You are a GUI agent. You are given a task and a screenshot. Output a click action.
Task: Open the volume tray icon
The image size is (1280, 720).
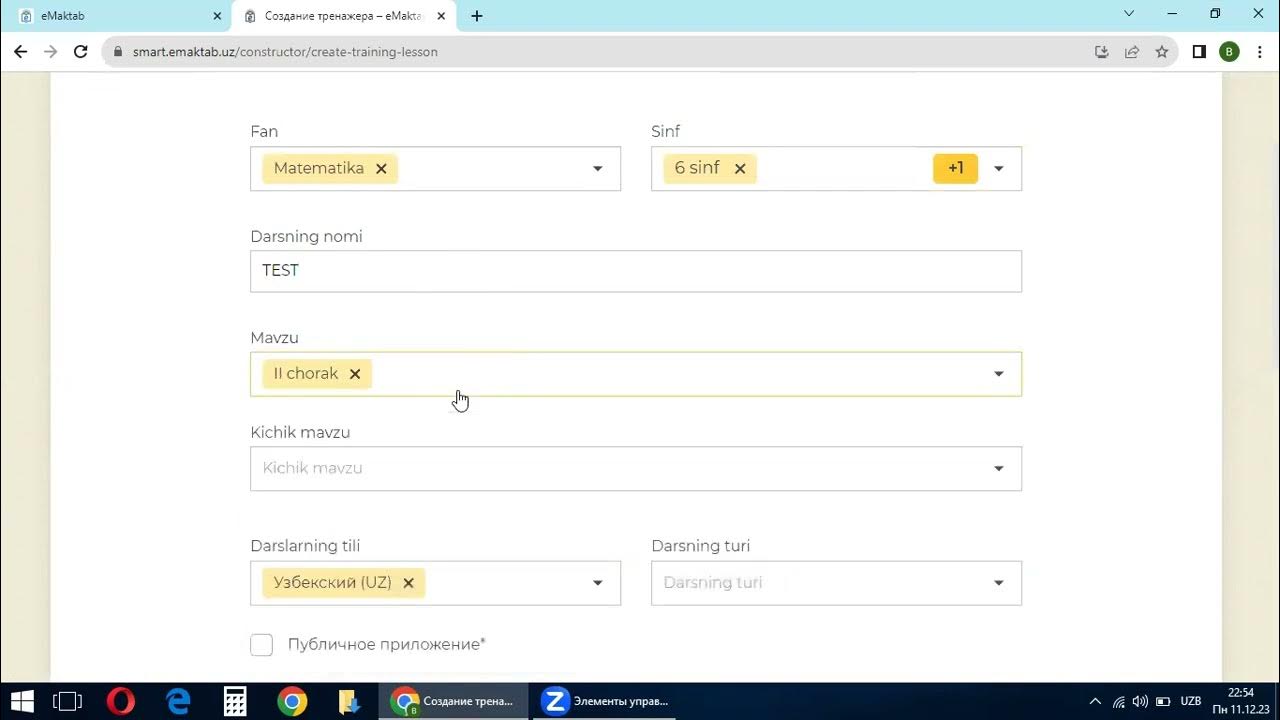tap(1140, 702)
